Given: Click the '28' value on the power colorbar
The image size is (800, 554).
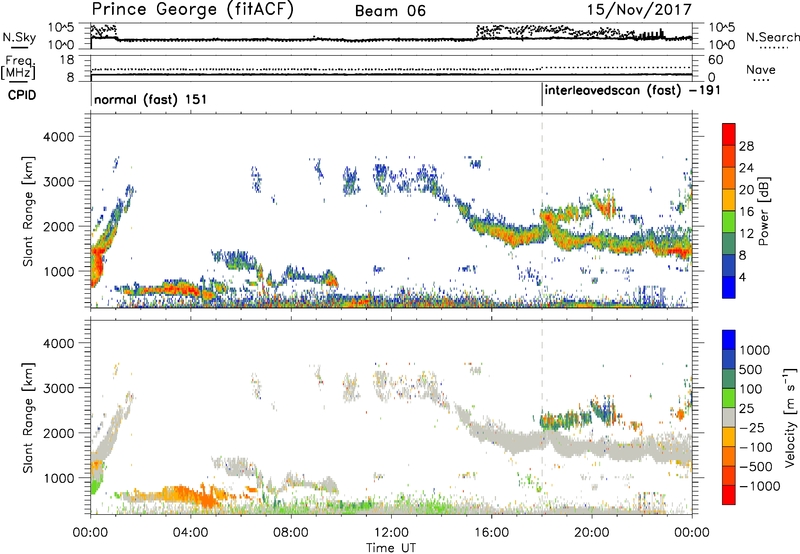Looking at the screenshot, I should tap(746, 146).
